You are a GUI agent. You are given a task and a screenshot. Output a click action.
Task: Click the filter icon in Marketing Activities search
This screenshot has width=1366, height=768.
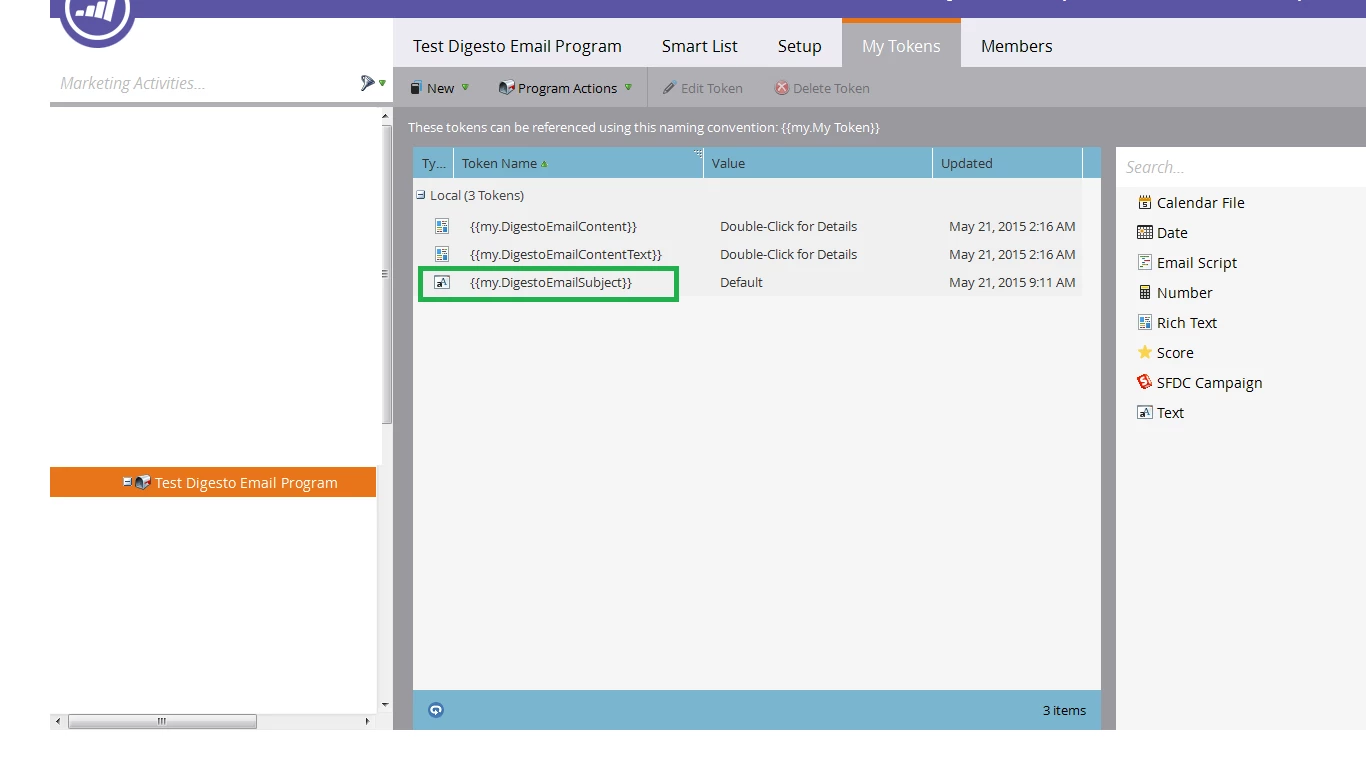pyautogui.click(x=368, y=83)
